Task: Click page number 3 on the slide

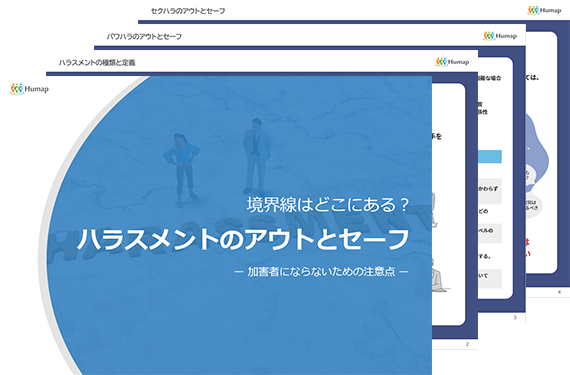Action: point(515,318)
